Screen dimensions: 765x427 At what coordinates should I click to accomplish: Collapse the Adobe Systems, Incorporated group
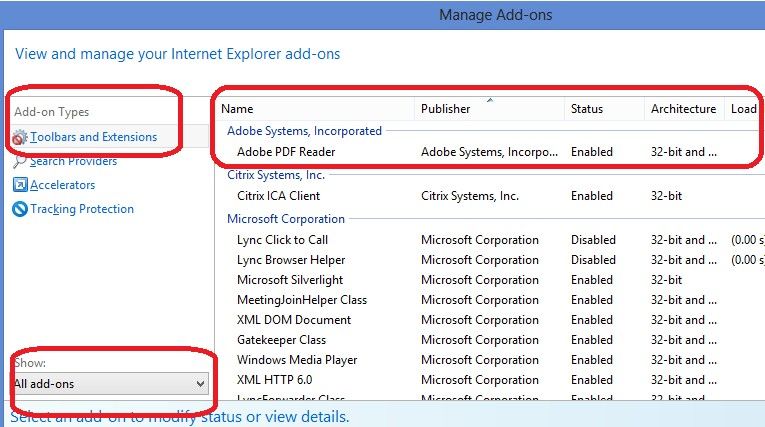[x=304, y=131]
